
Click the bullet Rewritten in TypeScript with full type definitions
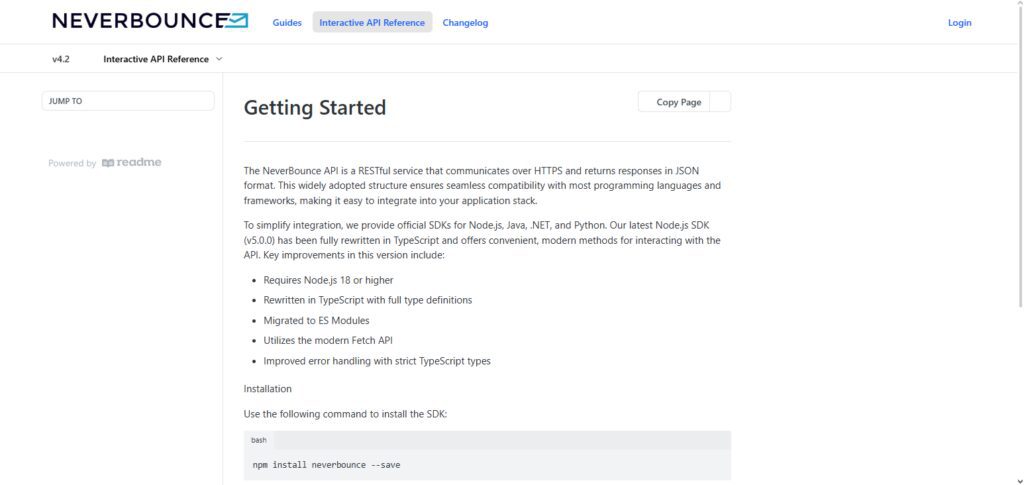(368, 300)
